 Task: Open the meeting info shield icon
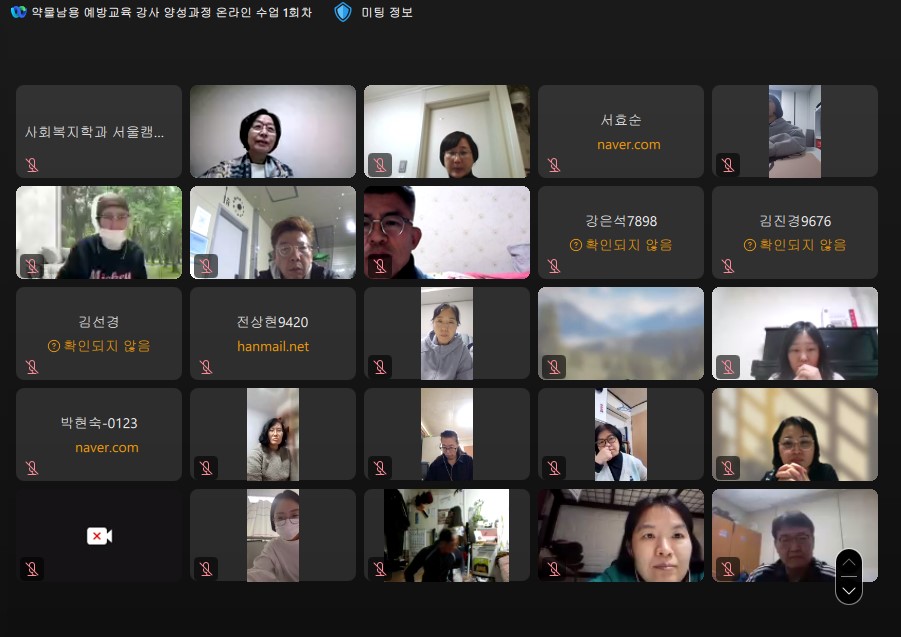click(x=343, y=12)
